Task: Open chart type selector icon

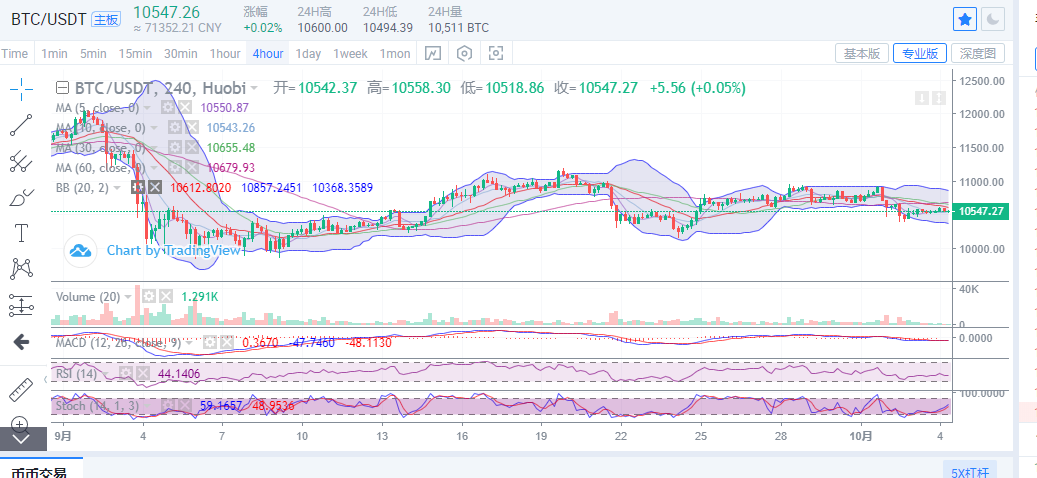Action: point(433,54)
